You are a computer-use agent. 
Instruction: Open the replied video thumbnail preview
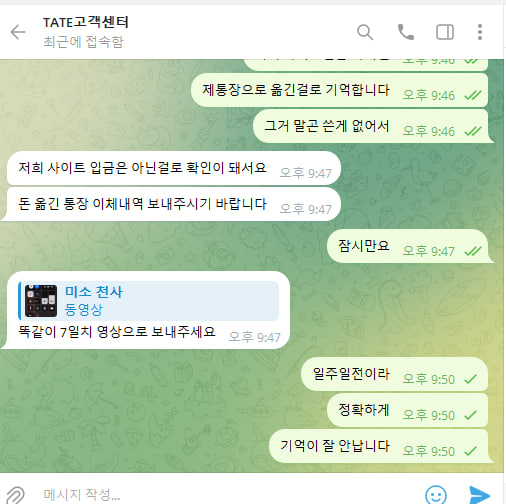tap(41, 301)
